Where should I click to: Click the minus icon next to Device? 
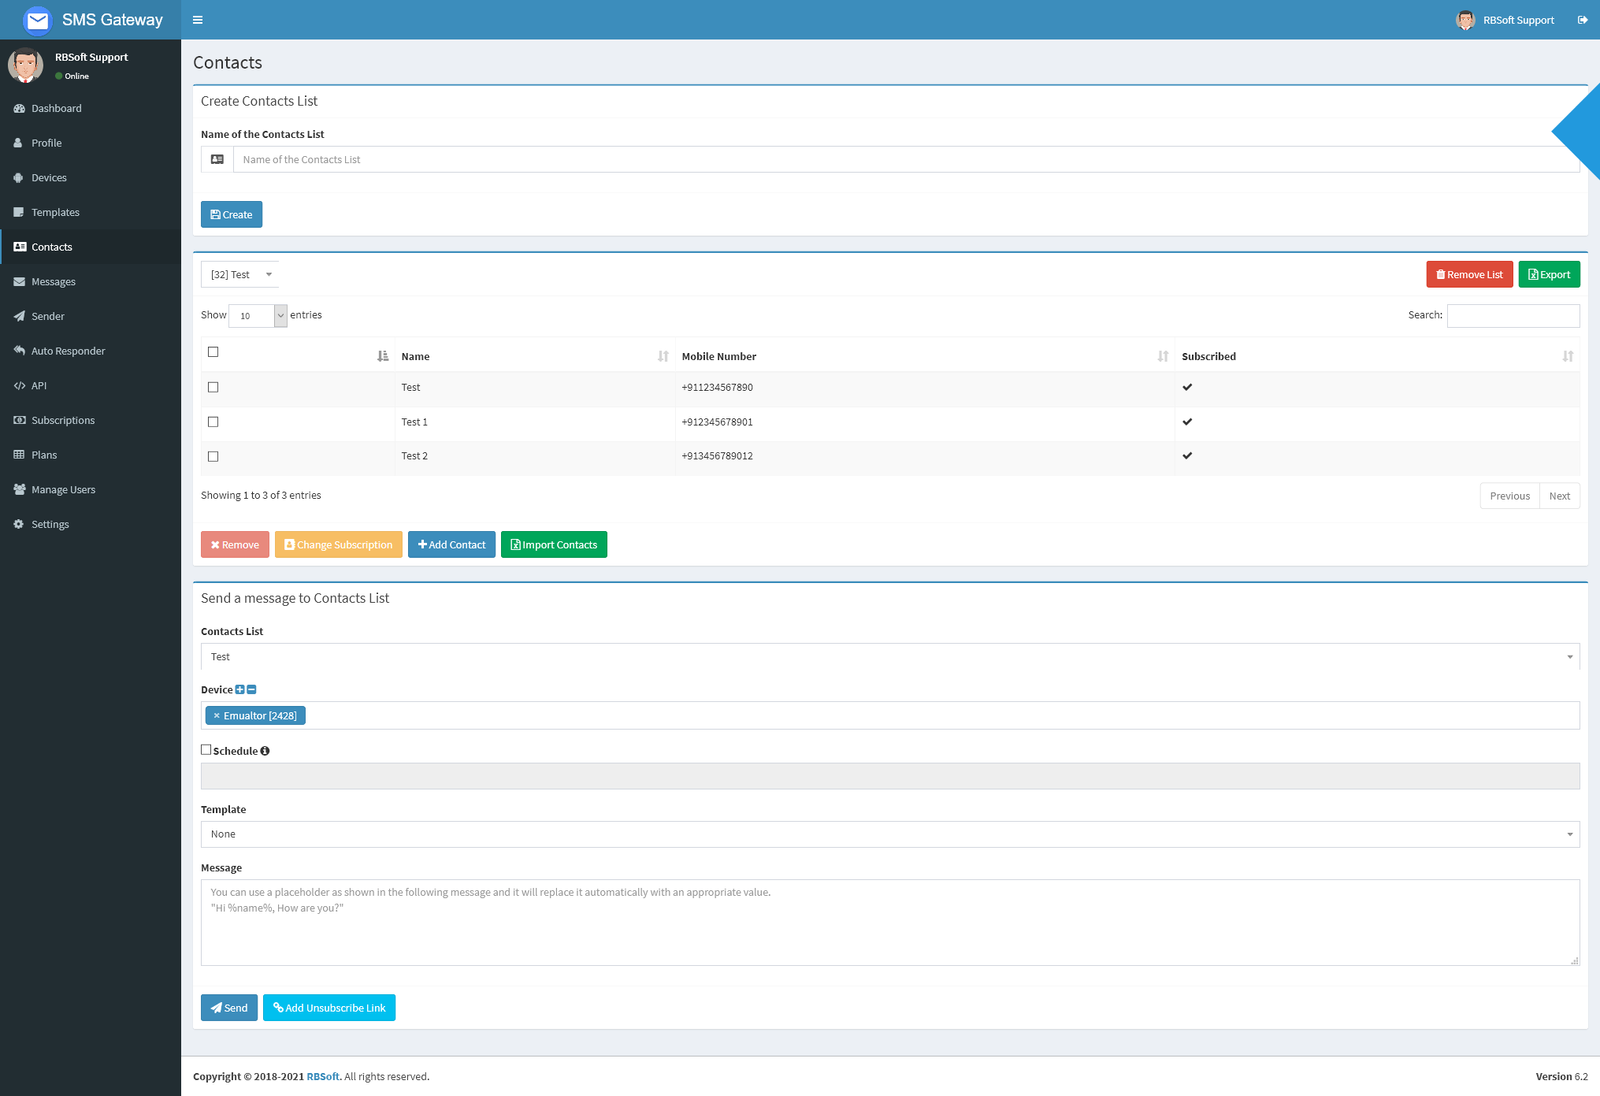pos(252,690)
